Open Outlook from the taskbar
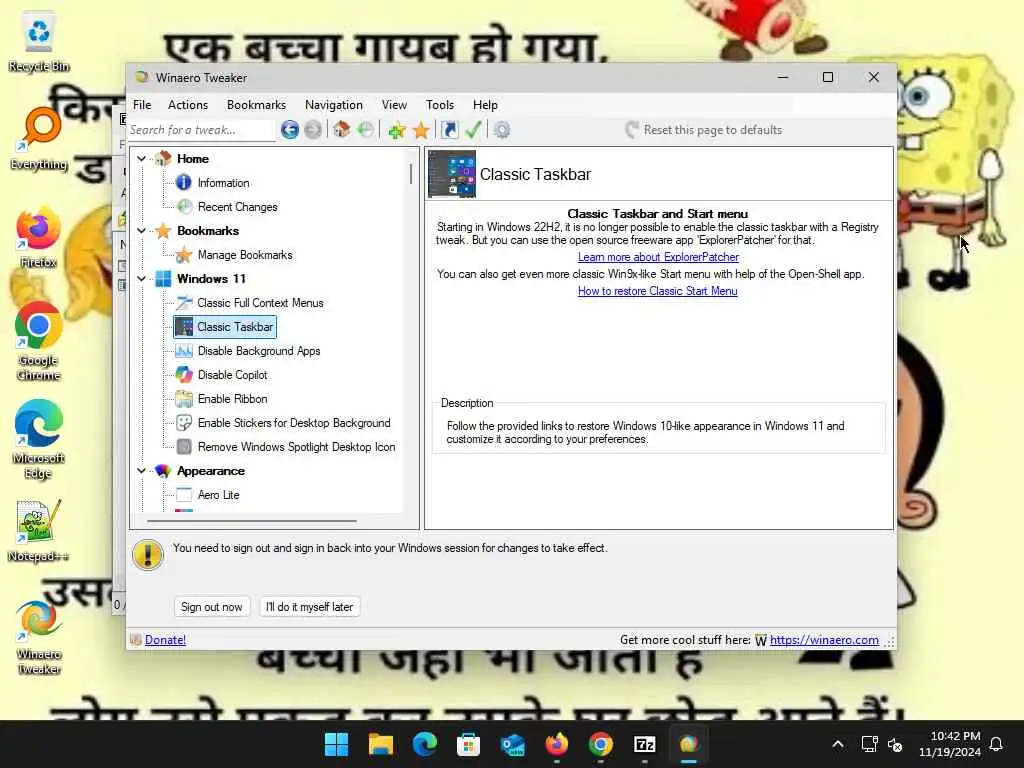1024x768 pixels. [x=513, y=744]
